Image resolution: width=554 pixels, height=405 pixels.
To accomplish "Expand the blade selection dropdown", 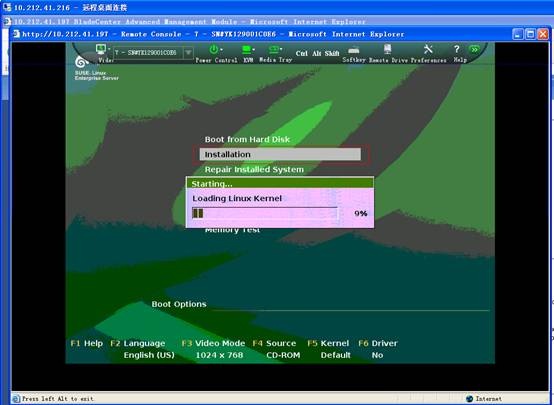I will tap(188, 53).
